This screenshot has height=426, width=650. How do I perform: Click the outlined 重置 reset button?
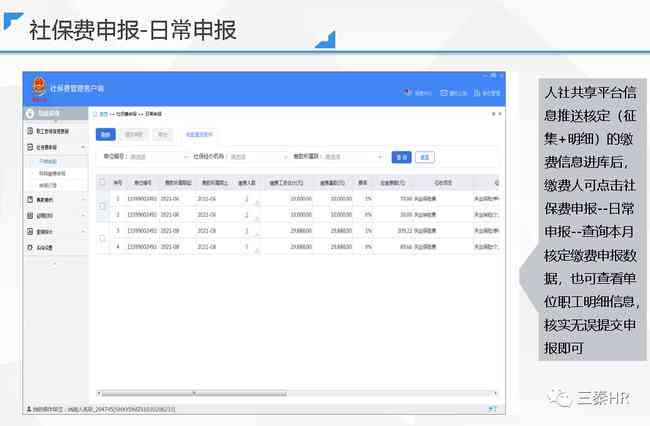(424, 157)
